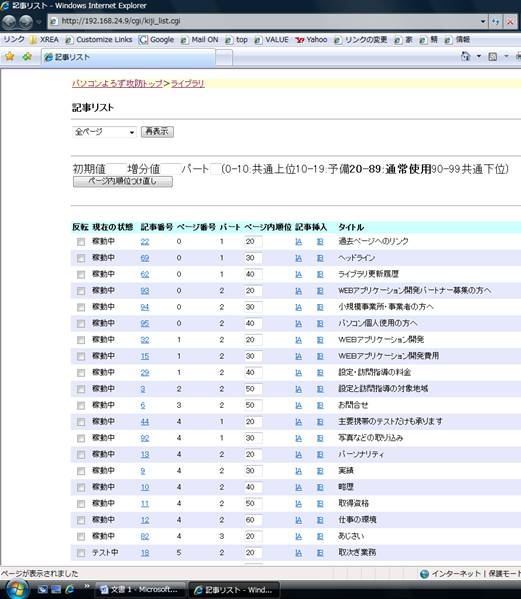Click ページ内順位つけ直し button
Viewport: 521px width, 599px height.
coord(123,181)
